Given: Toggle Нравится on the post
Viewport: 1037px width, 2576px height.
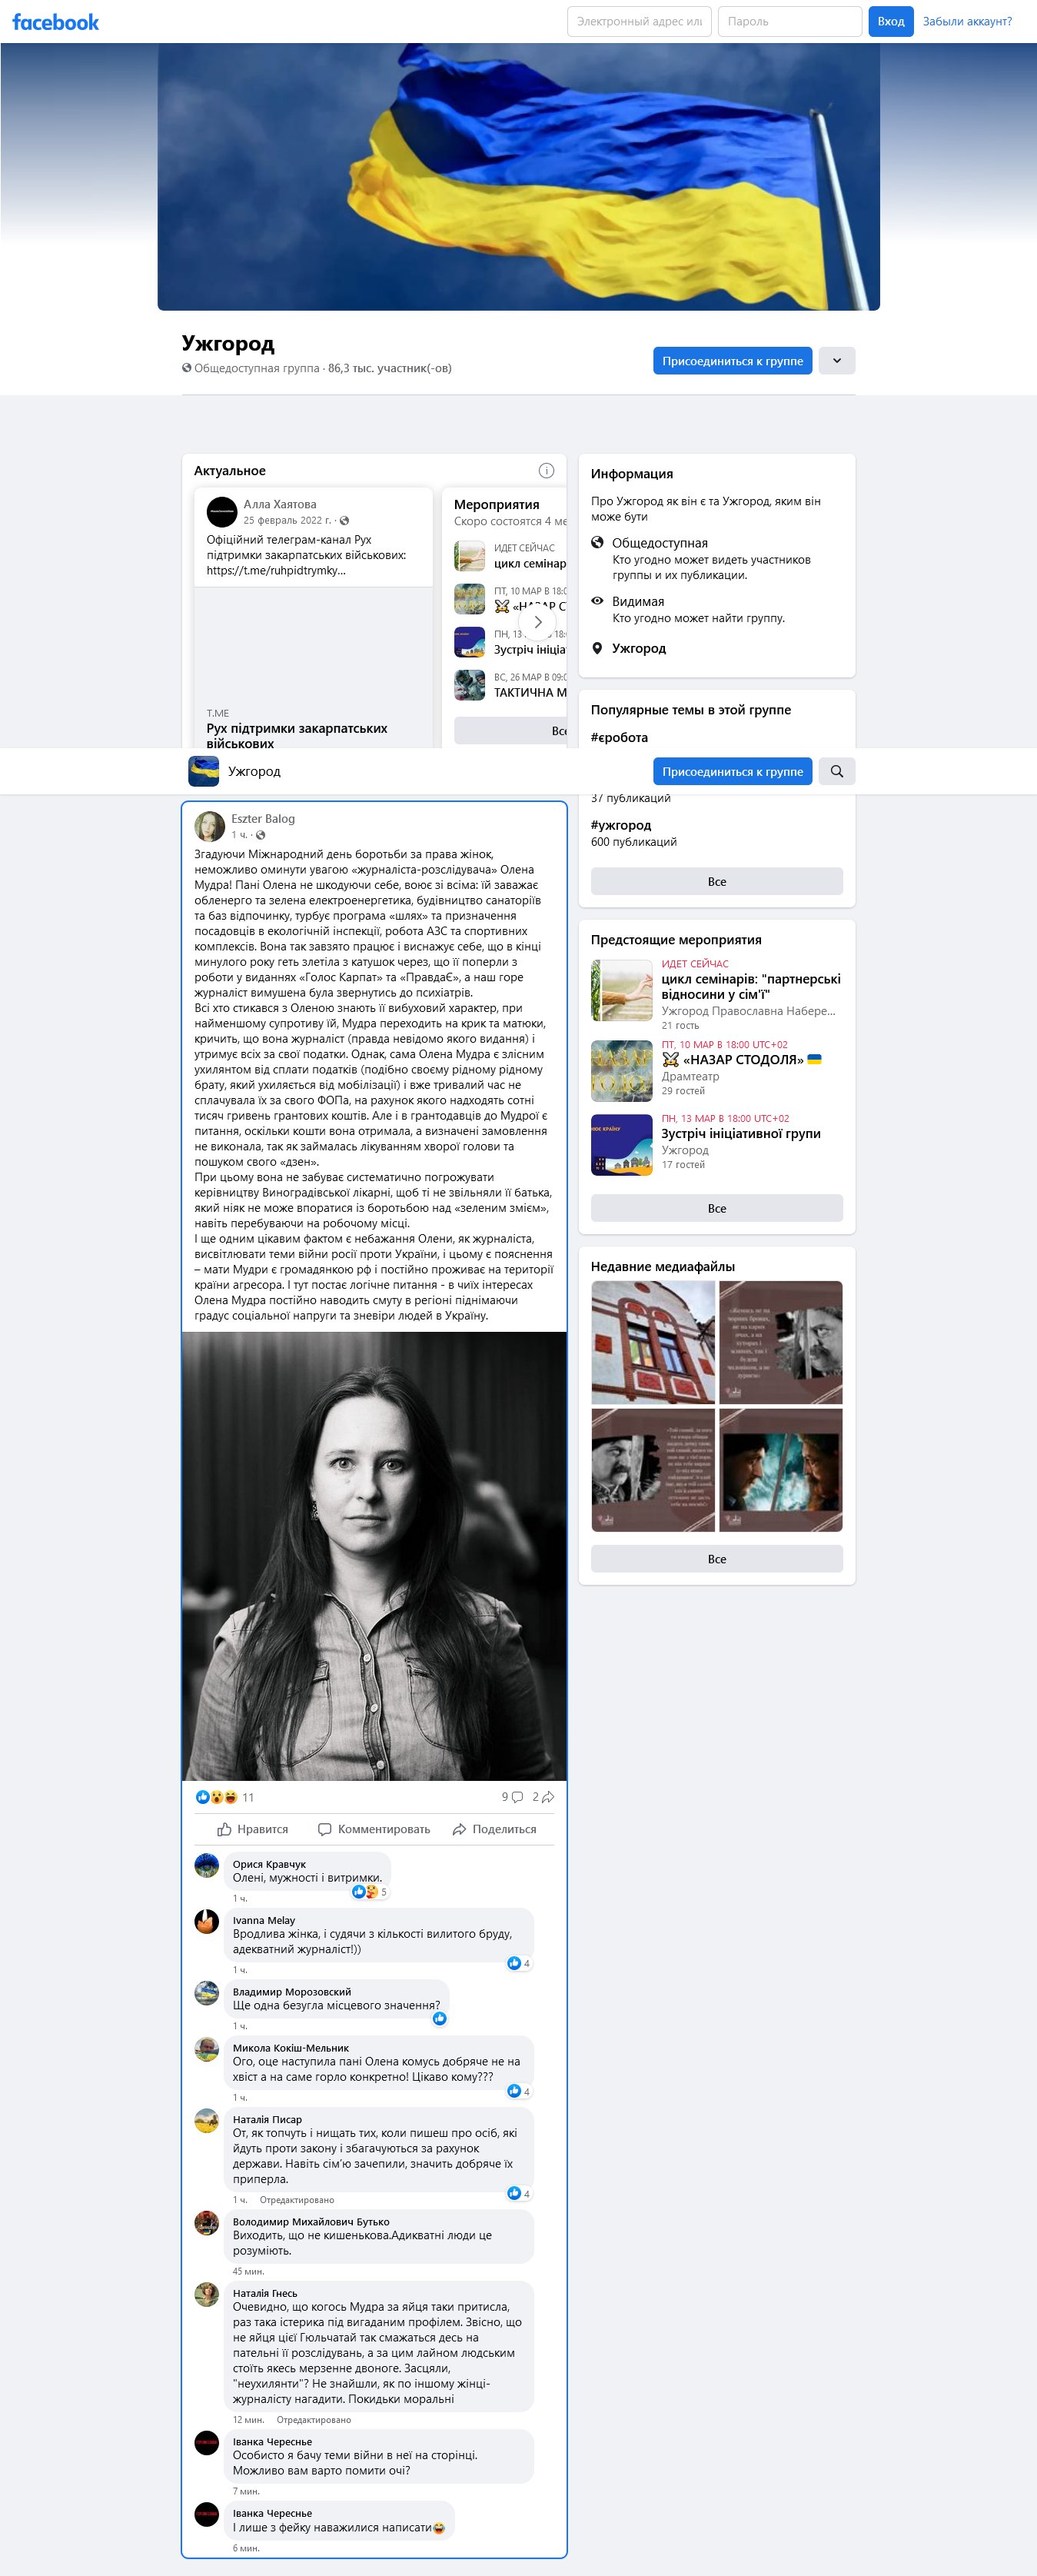Looking at the screenshot, I should tap(253, 1829).
